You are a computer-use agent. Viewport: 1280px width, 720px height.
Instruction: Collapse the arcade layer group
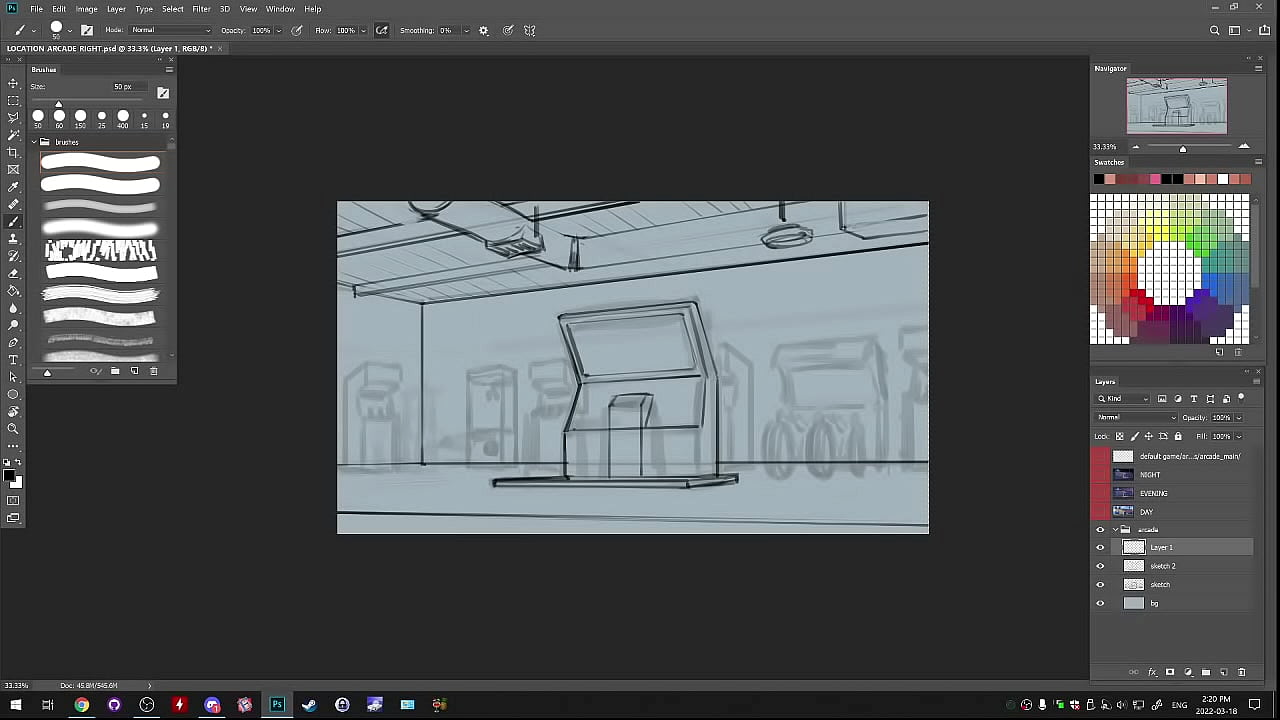pyautogui.click(x=1114, y=529)
